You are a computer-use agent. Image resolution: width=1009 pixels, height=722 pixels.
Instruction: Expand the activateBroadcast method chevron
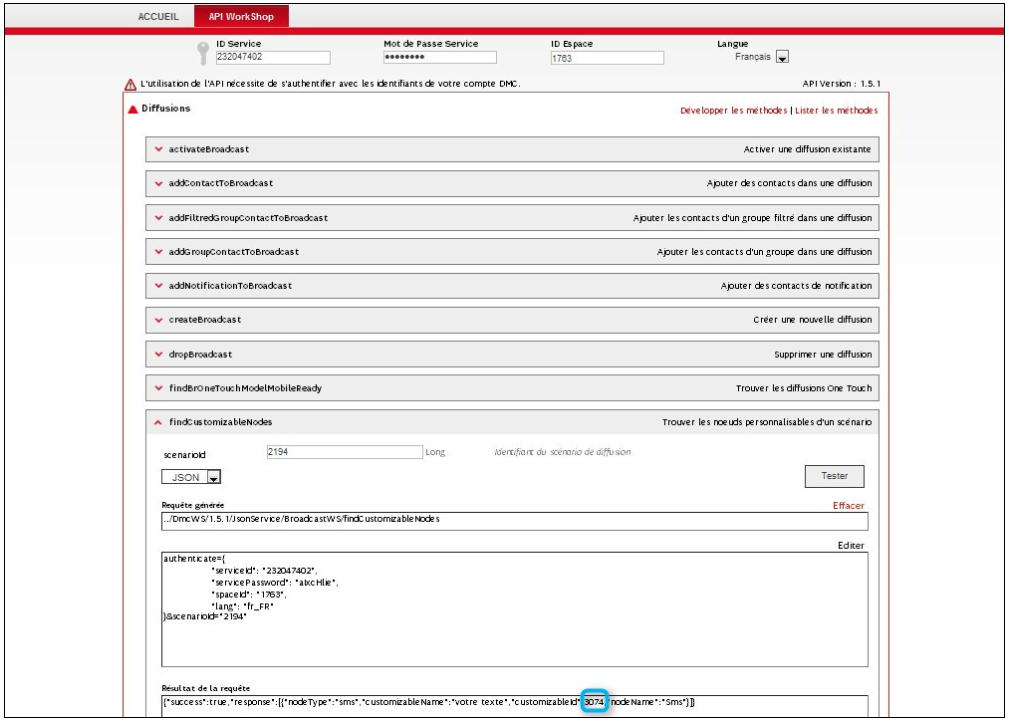tap(158, 149)
